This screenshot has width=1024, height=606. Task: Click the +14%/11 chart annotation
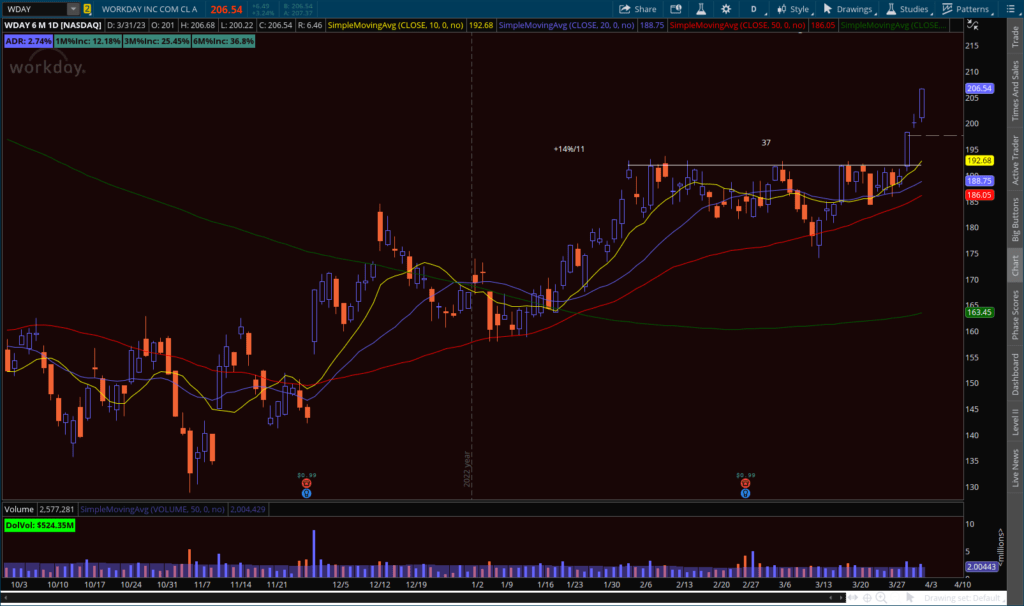tap(569, 149)
